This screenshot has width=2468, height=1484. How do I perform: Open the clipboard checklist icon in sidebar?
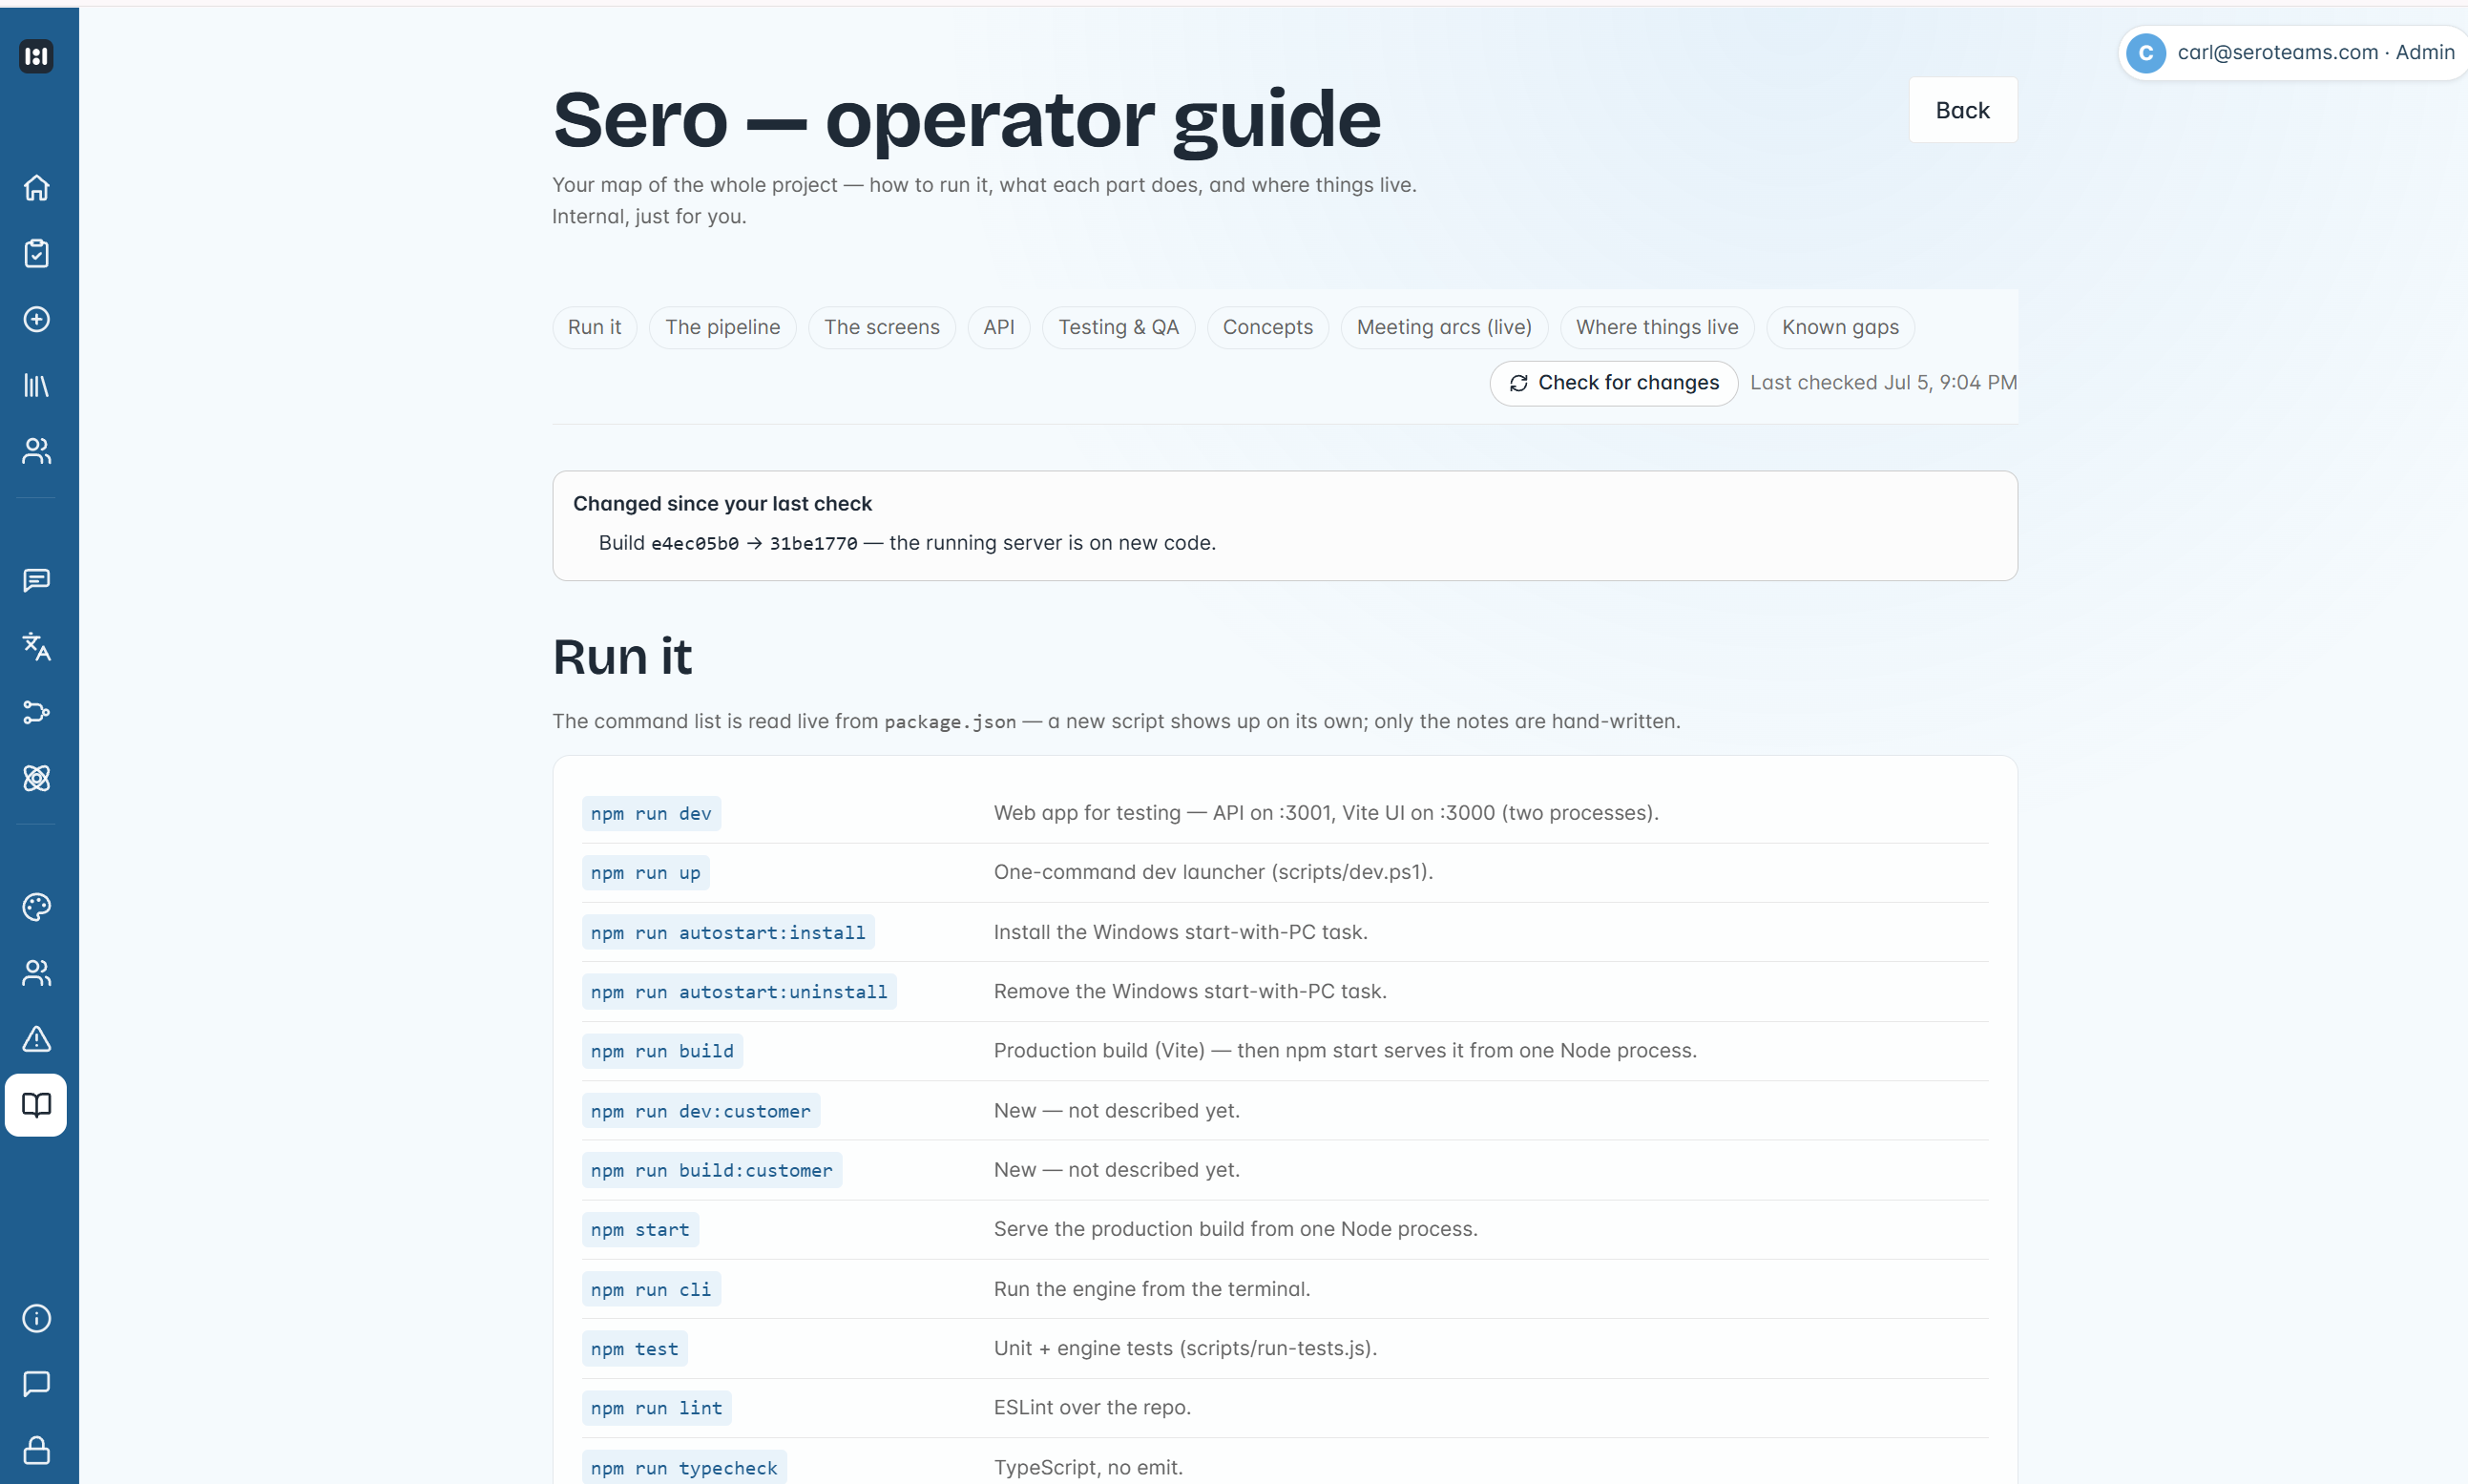pos(36,254)
